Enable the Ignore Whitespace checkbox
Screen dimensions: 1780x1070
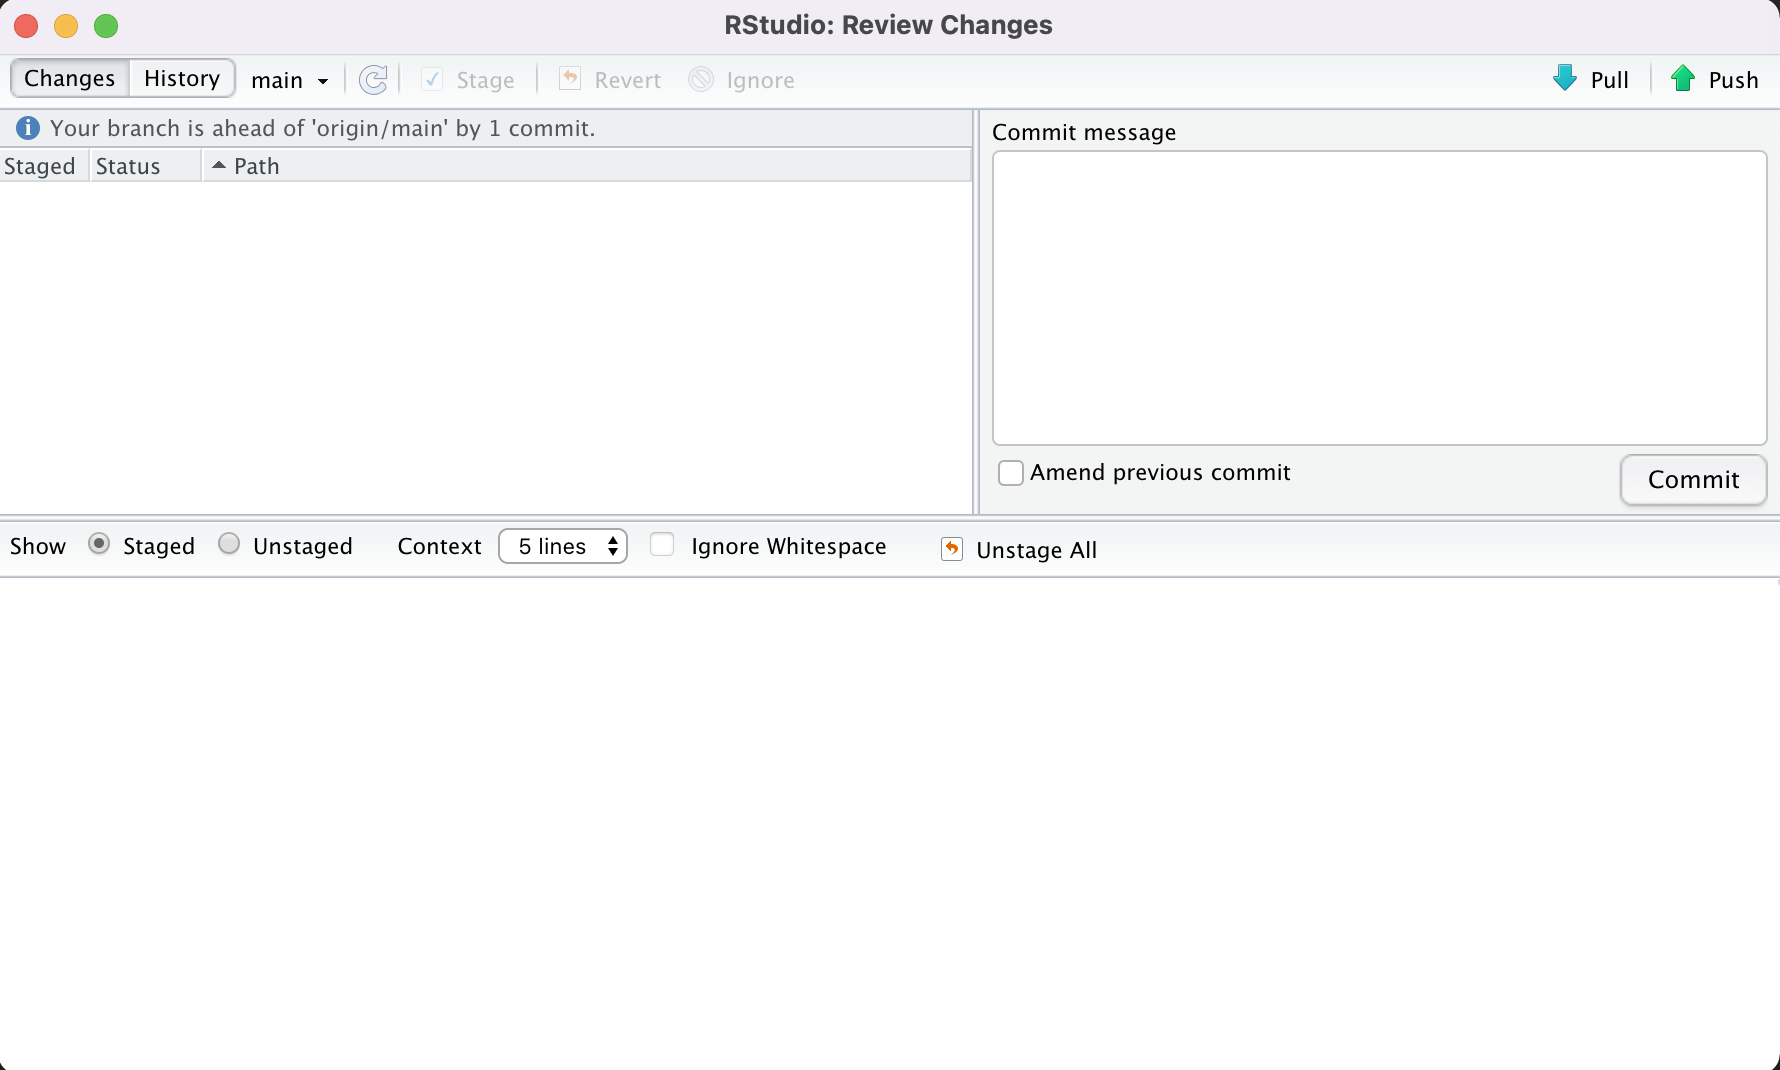tap(662, 545)
